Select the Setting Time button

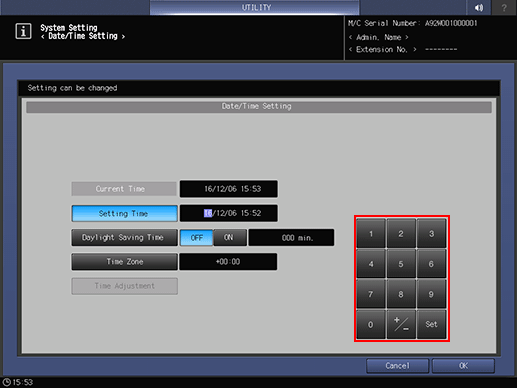tap(124, 213)
